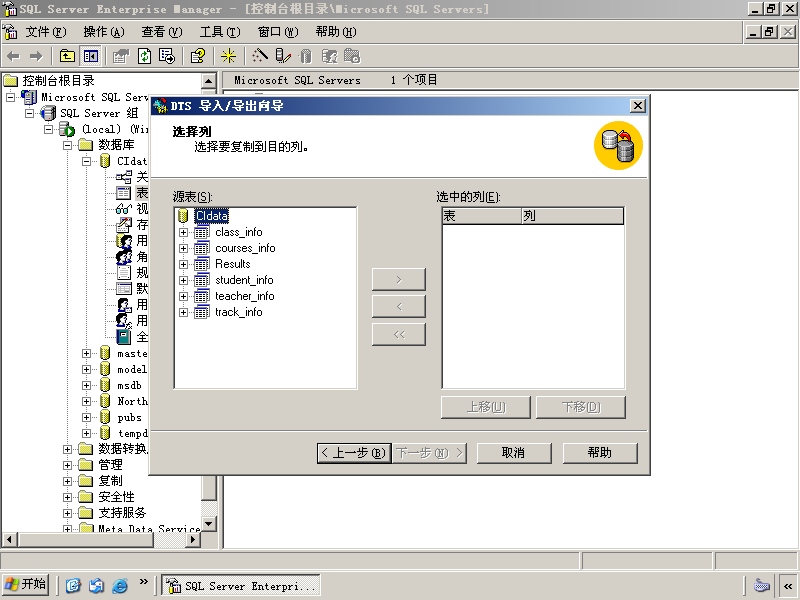
Task: Click the keyboard icon in system tray
Action: 762,585
